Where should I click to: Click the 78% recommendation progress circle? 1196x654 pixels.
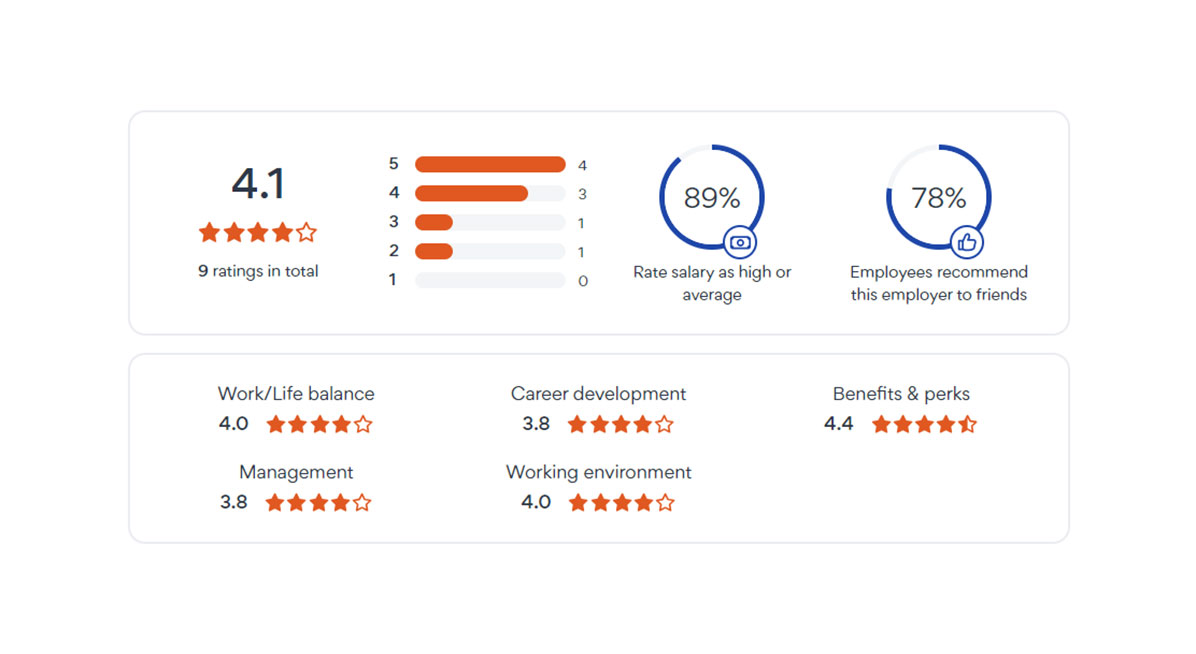click(x=938, y=197)
